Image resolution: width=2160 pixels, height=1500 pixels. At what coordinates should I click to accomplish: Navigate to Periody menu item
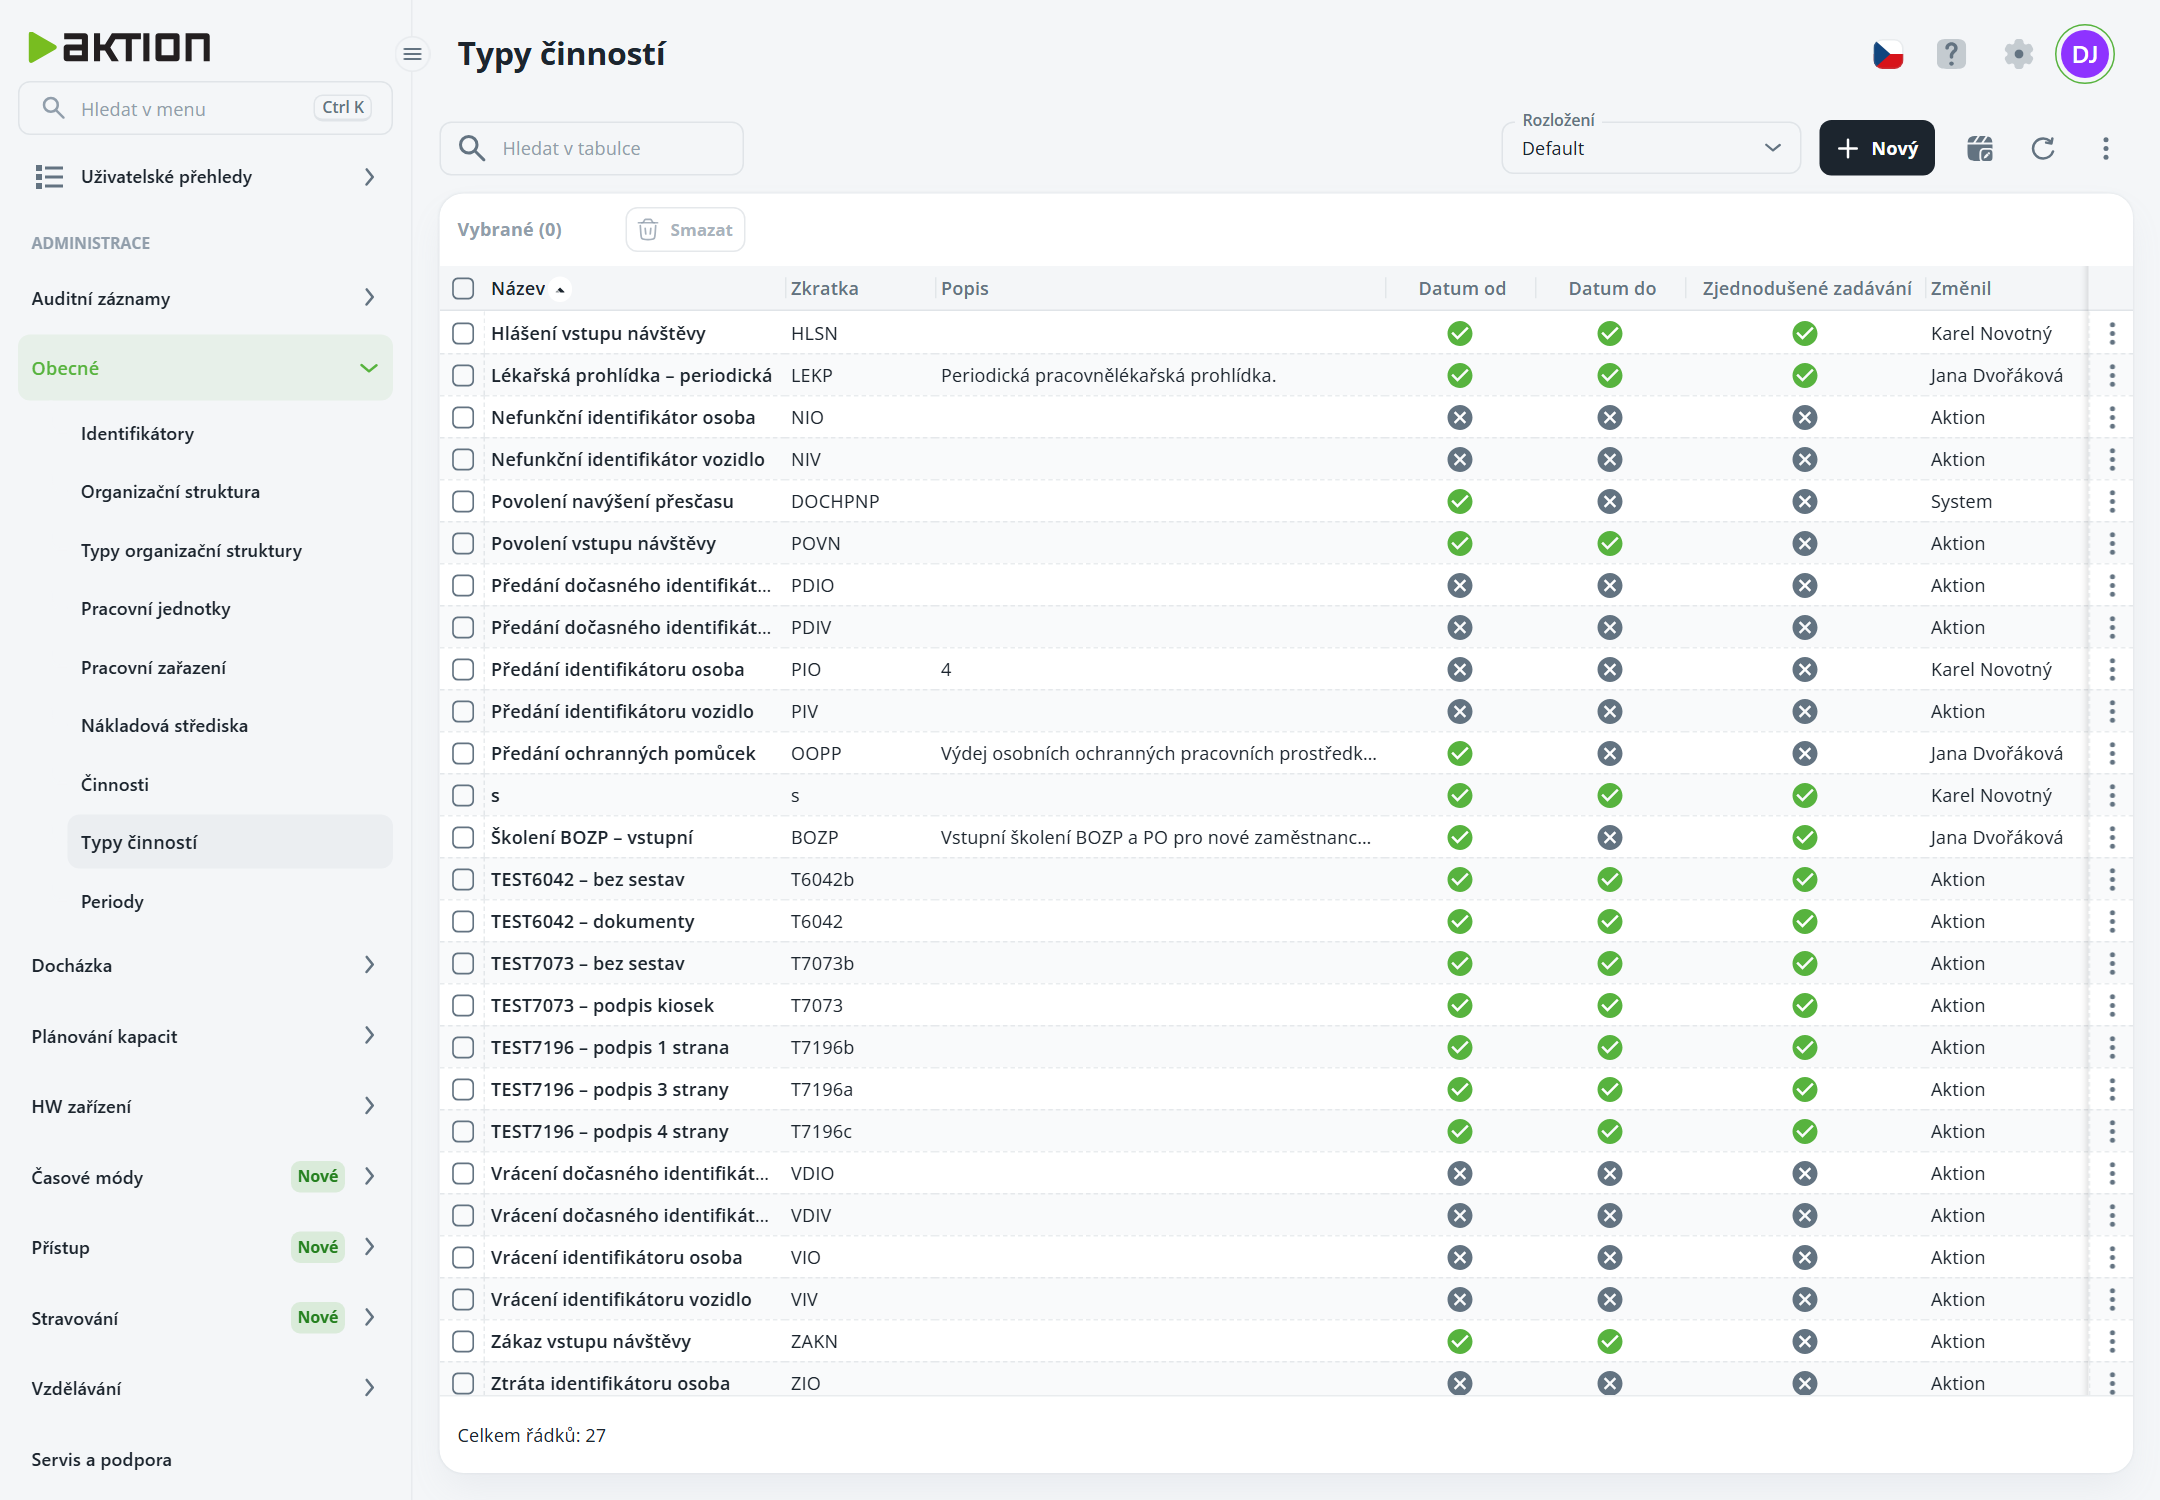[x=112, y=901]
